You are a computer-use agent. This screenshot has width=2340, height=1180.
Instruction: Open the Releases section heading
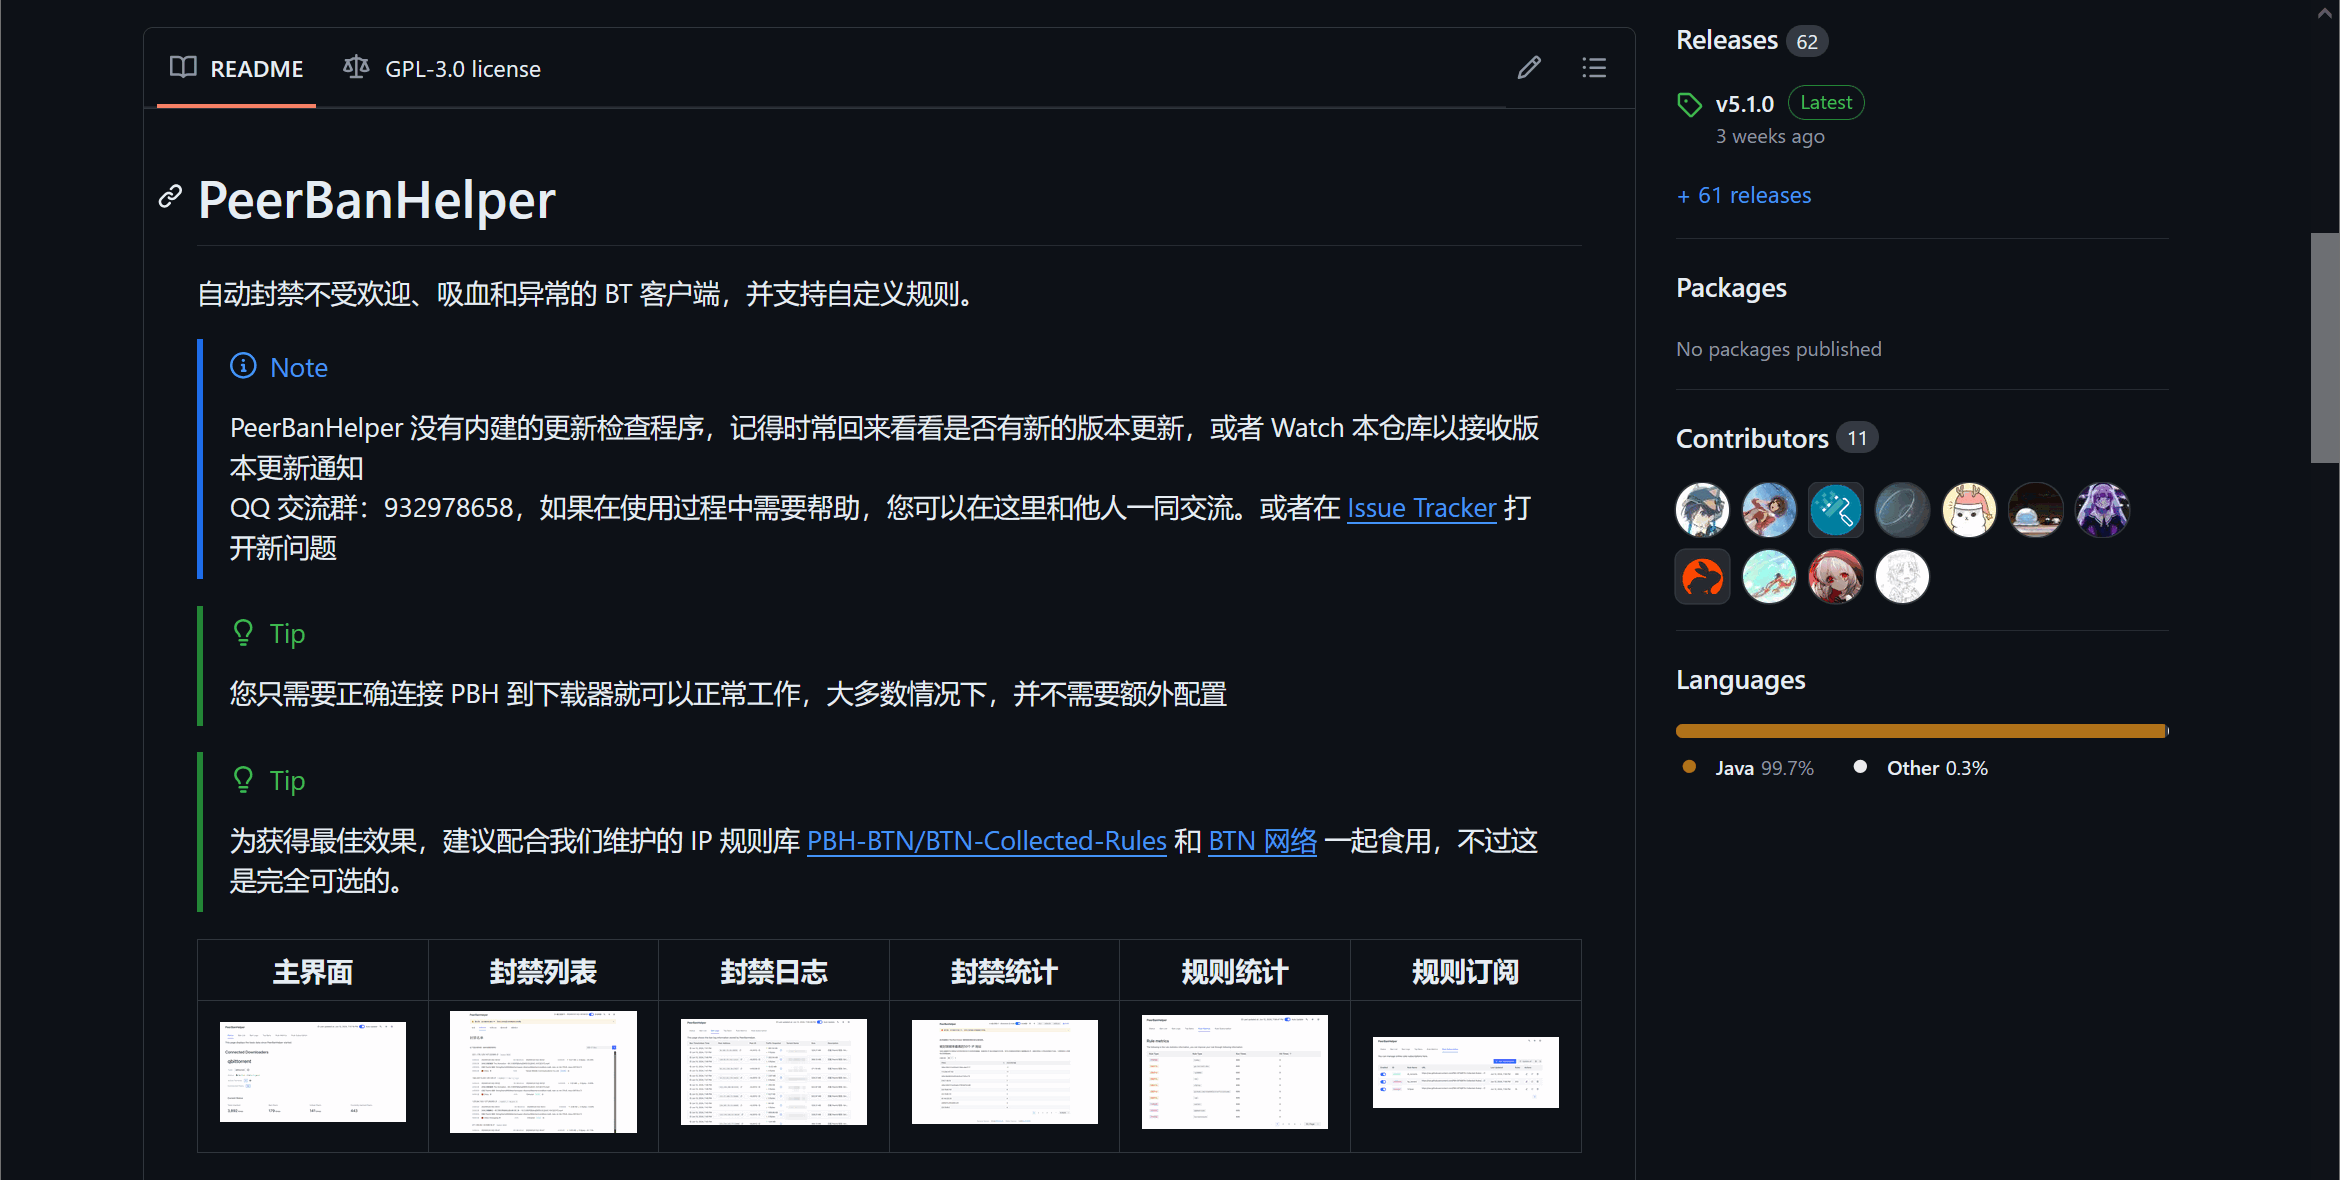pos(1727,40)
